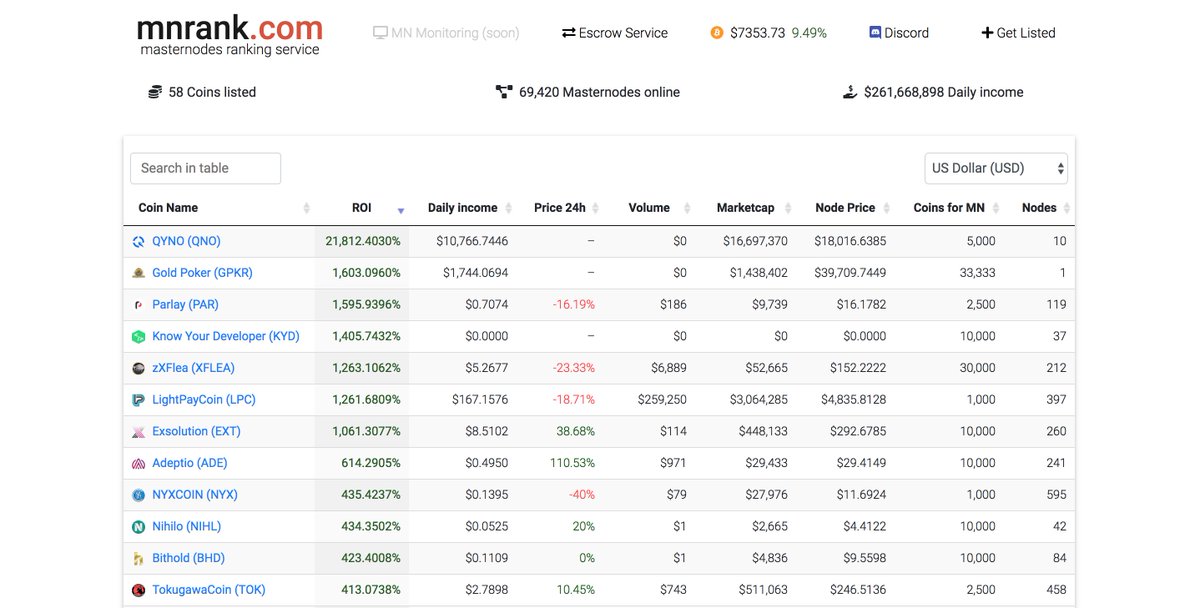Viewport: 1200px width, 608px height.
Task: Open the Discord link in header
Action: point(899,33)
